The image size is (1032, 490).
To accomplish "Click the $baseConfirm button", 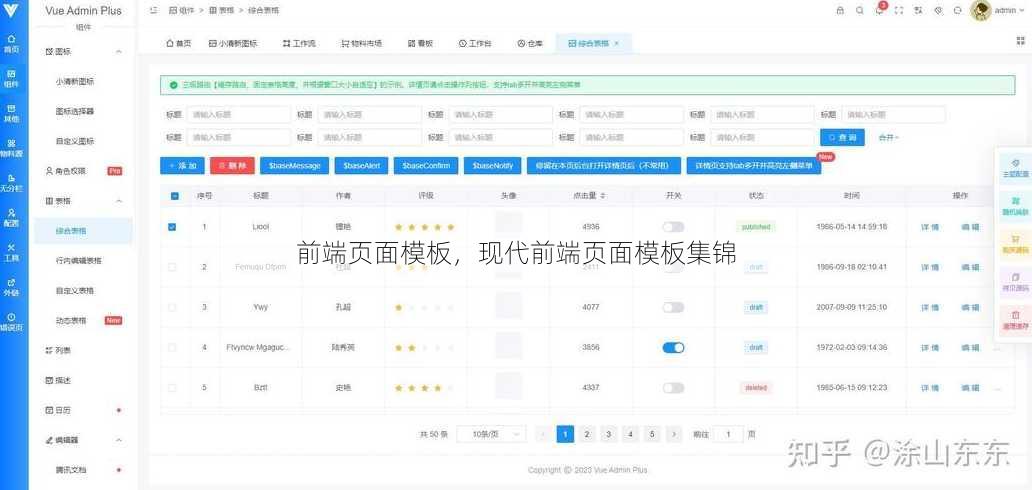I will (x=426, y=166).
